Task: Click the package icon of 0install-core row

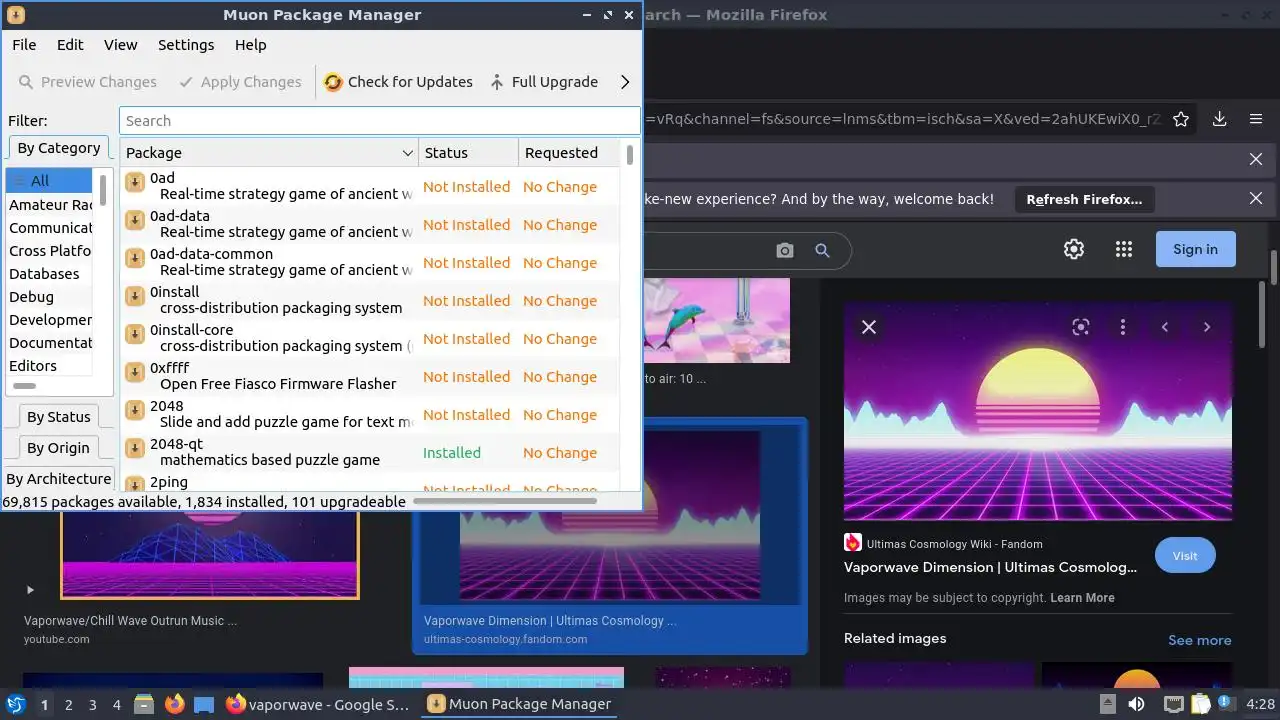Action: coord(134,334)
